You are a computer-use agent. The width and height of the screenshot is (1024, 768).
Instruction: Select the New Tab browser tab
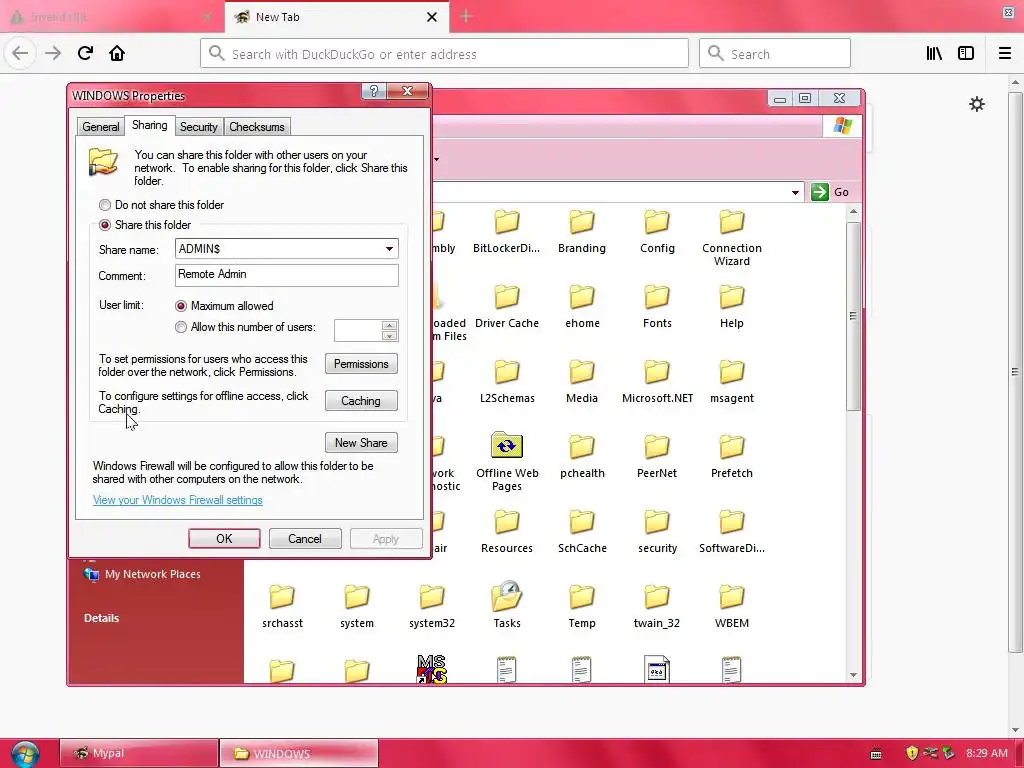327,17
